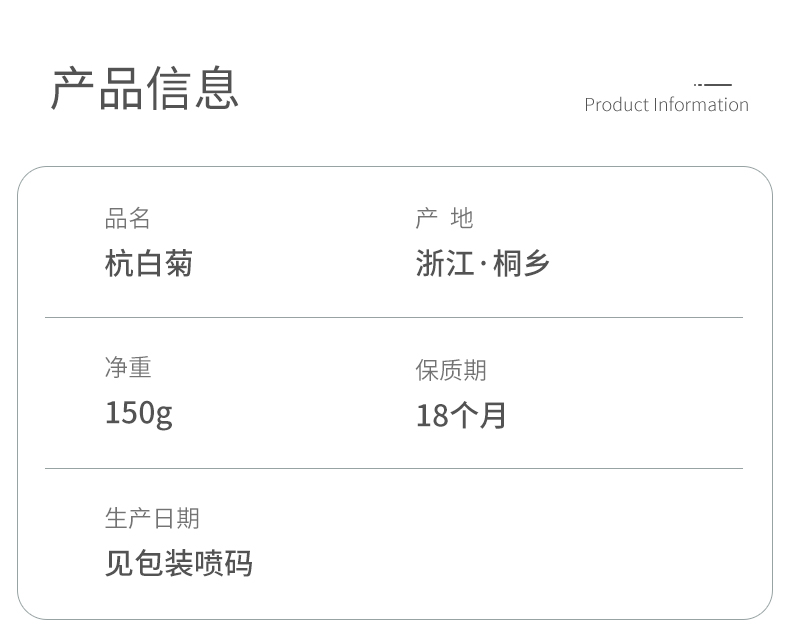This screenshot has width=790, height=644.
Task: Click the divider line below 杭白菊
Action: click(394, 317)
